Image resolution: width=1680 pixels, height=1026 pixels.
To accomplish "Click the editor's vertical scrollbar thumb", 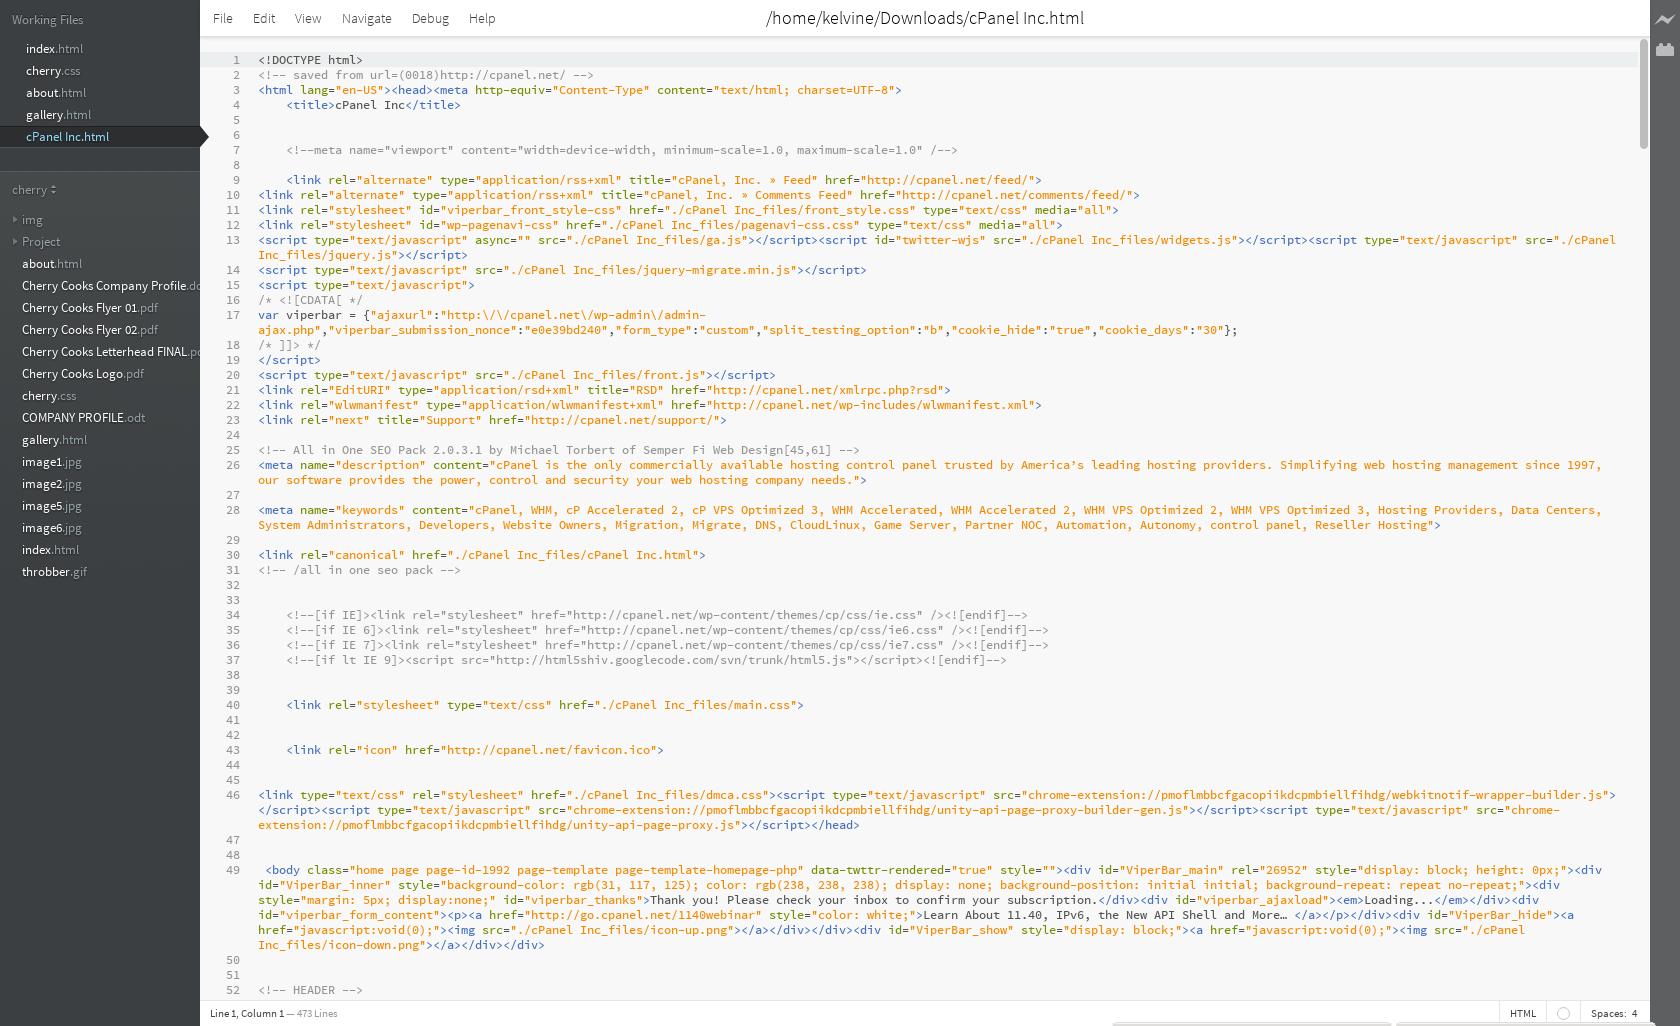I will point(1644,93).
